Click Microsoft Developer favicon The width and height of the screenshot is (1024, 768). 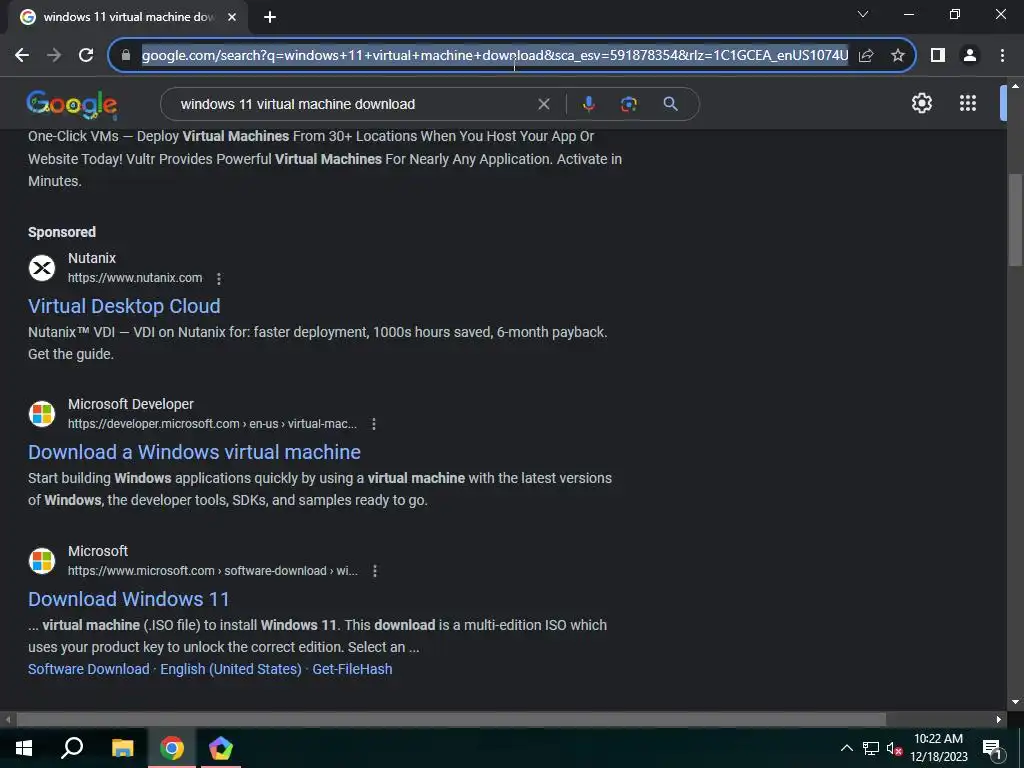42,414
